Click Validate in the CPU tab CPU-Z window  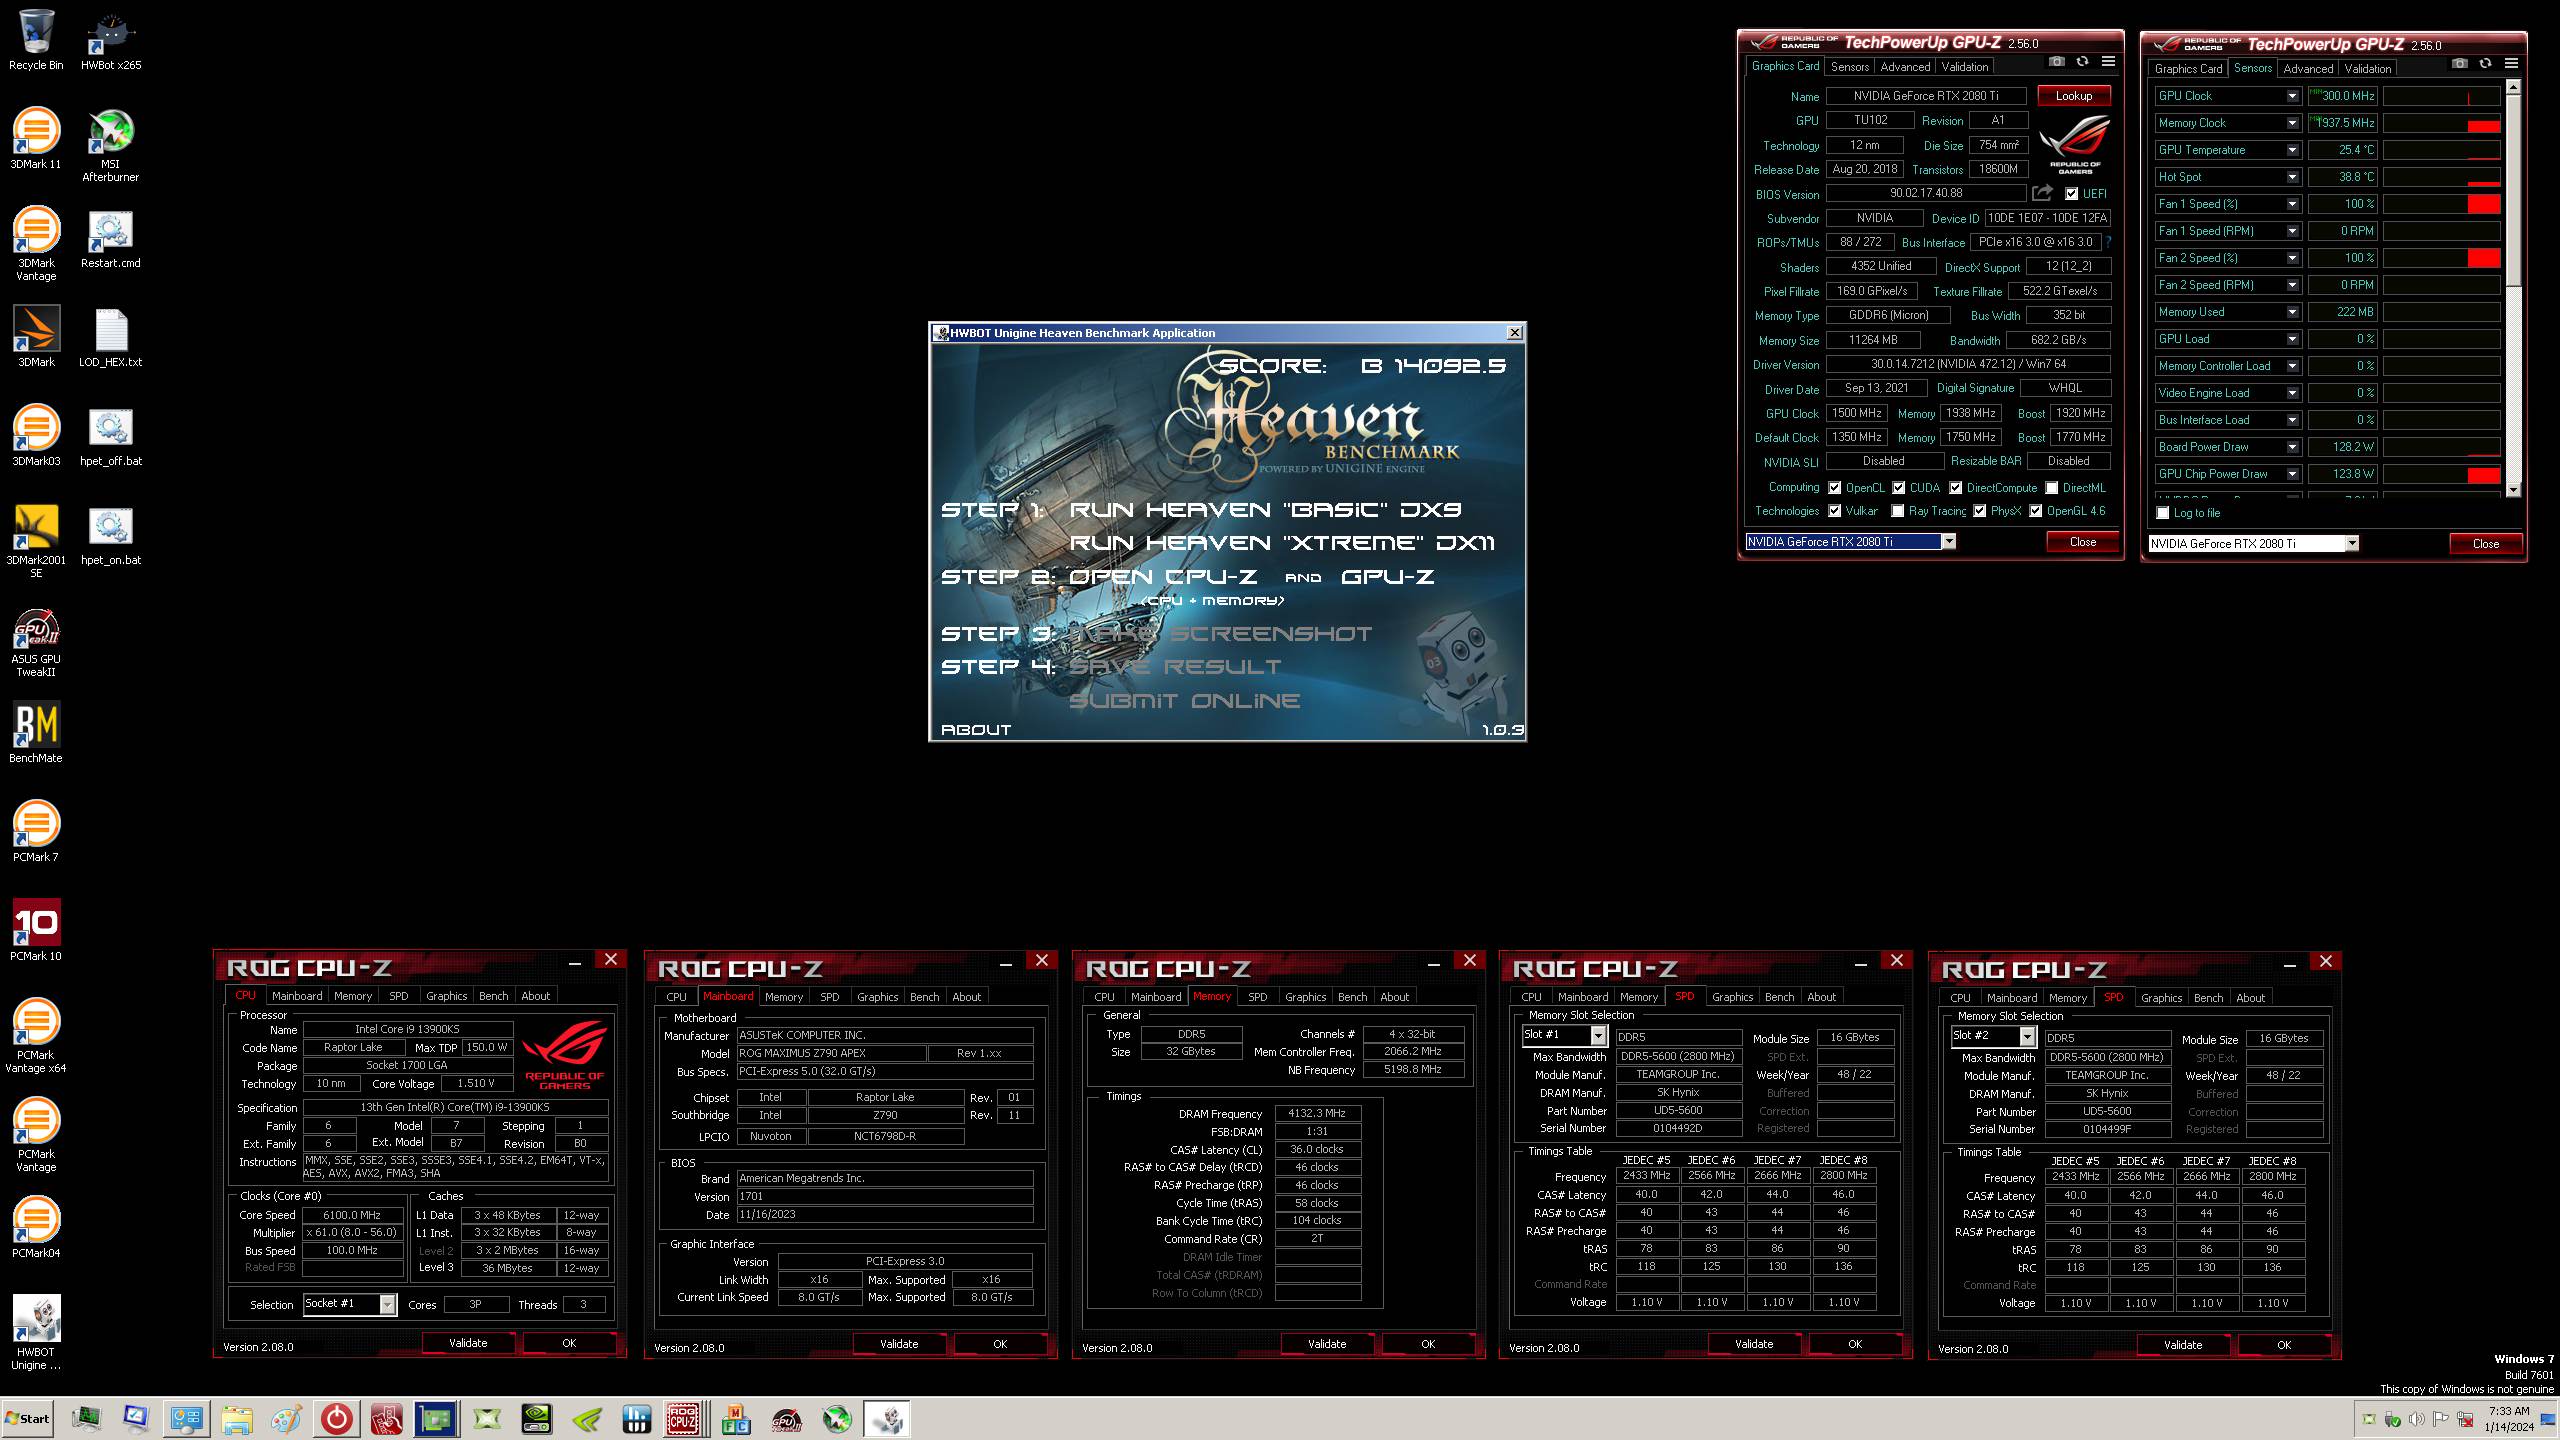[x=468, y=1343]
